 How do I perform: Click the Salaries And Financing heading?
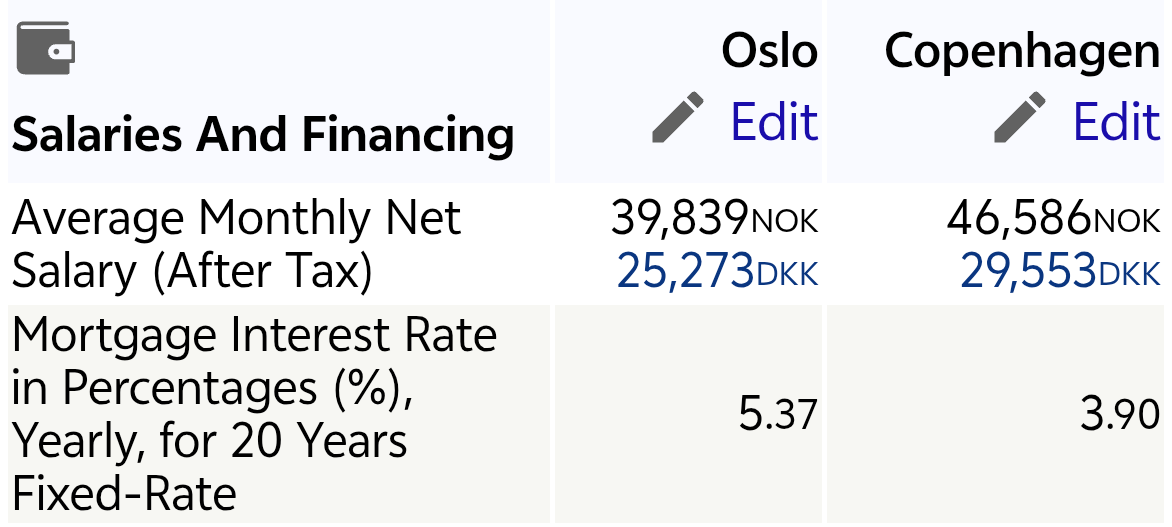click(263, 134)
